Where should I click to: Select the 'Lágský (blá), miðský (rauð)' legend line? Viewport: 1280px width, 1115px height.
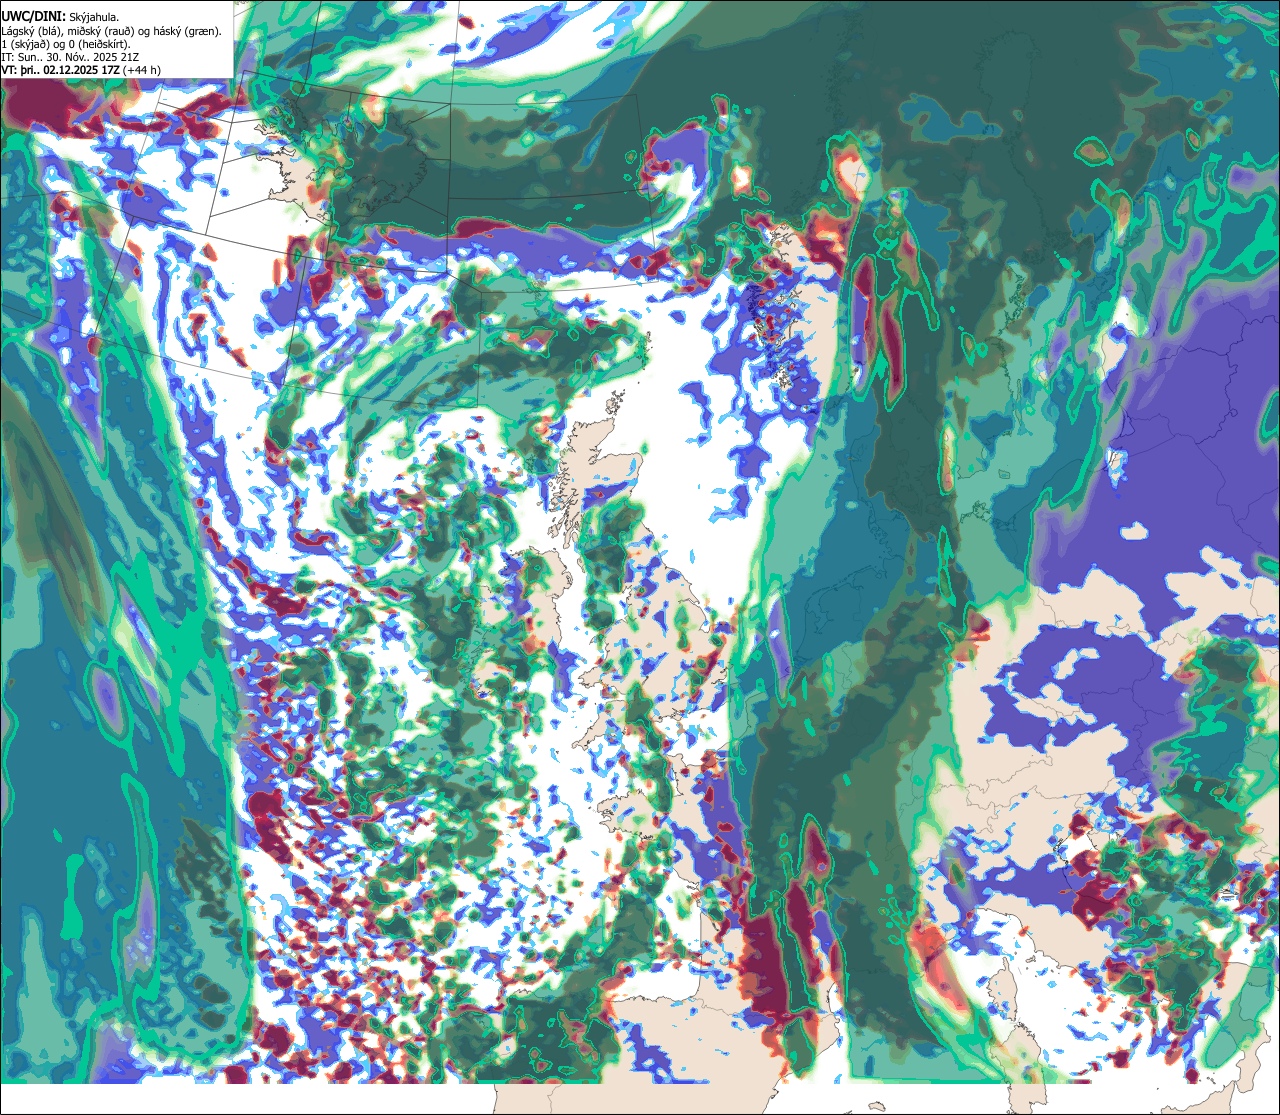coord(112,31)
